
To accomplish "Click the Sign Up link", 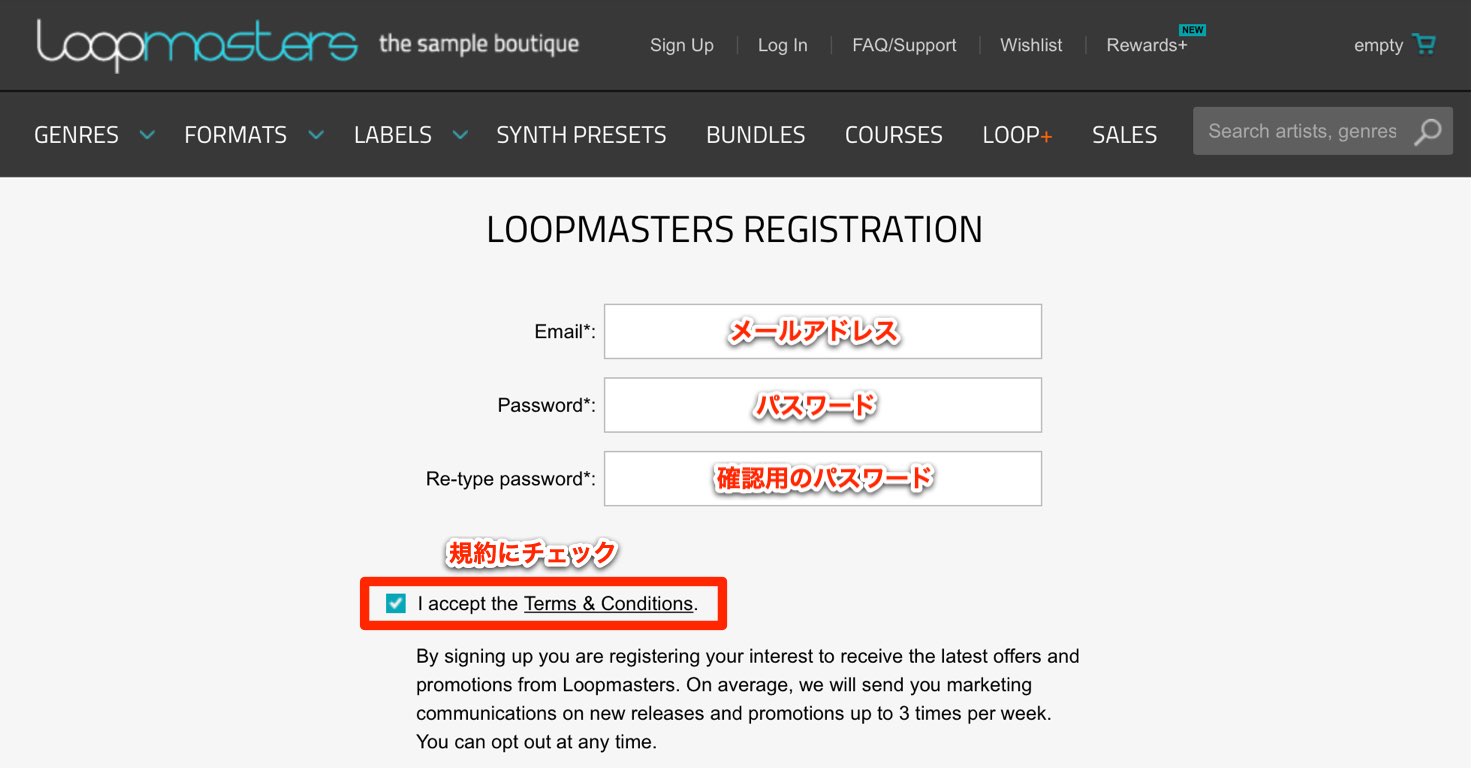I will 682,45.
